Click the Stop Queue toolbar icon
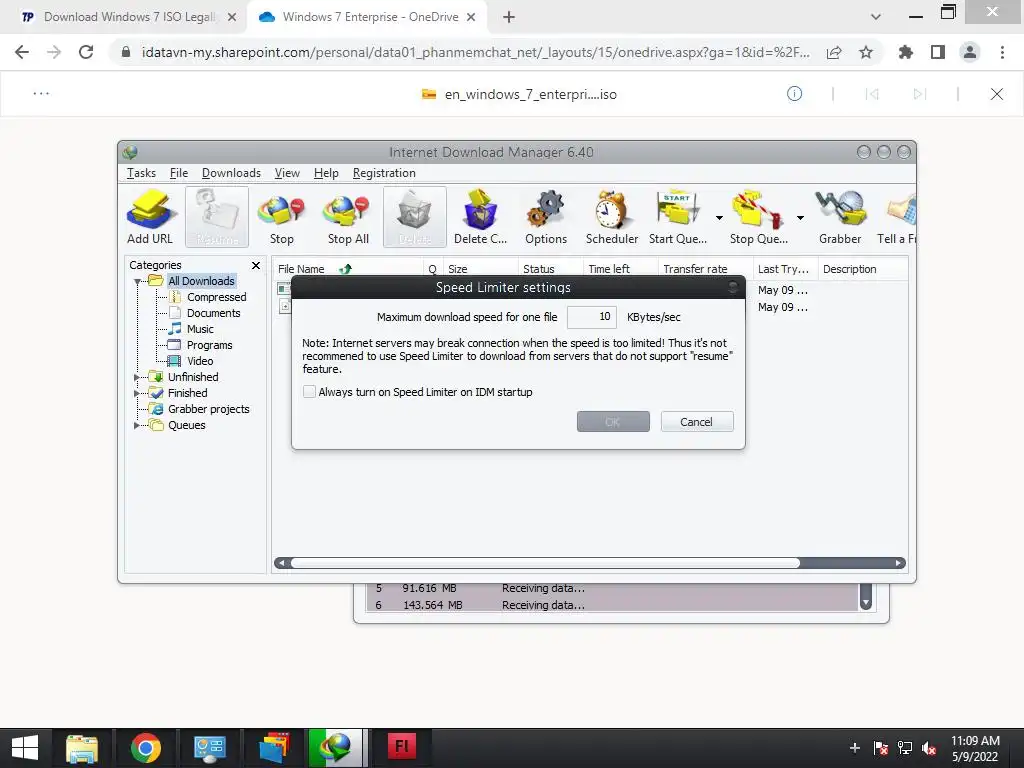This screenshot has width=1024, height=768. 758,217
